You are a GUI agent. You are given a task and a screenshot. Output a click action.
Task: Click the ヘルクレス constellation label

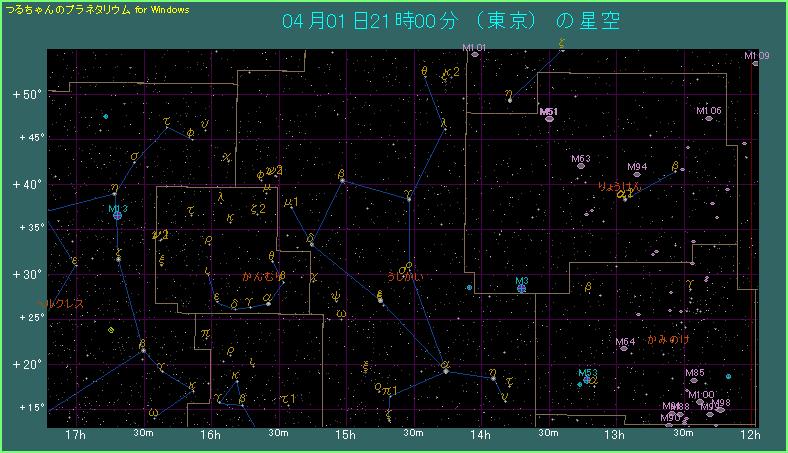point(61,302)
